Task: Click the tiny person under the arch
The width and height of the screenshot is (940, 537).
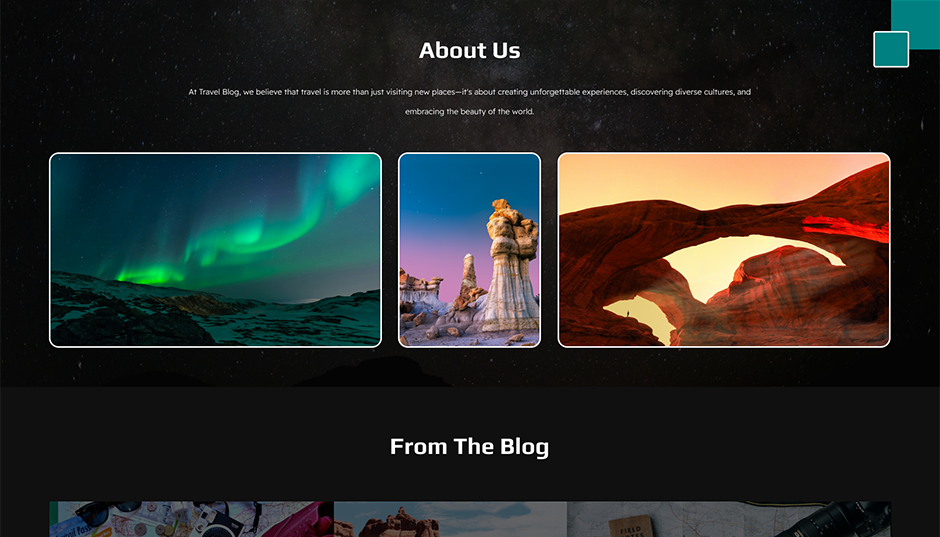Action: (628, 313)
